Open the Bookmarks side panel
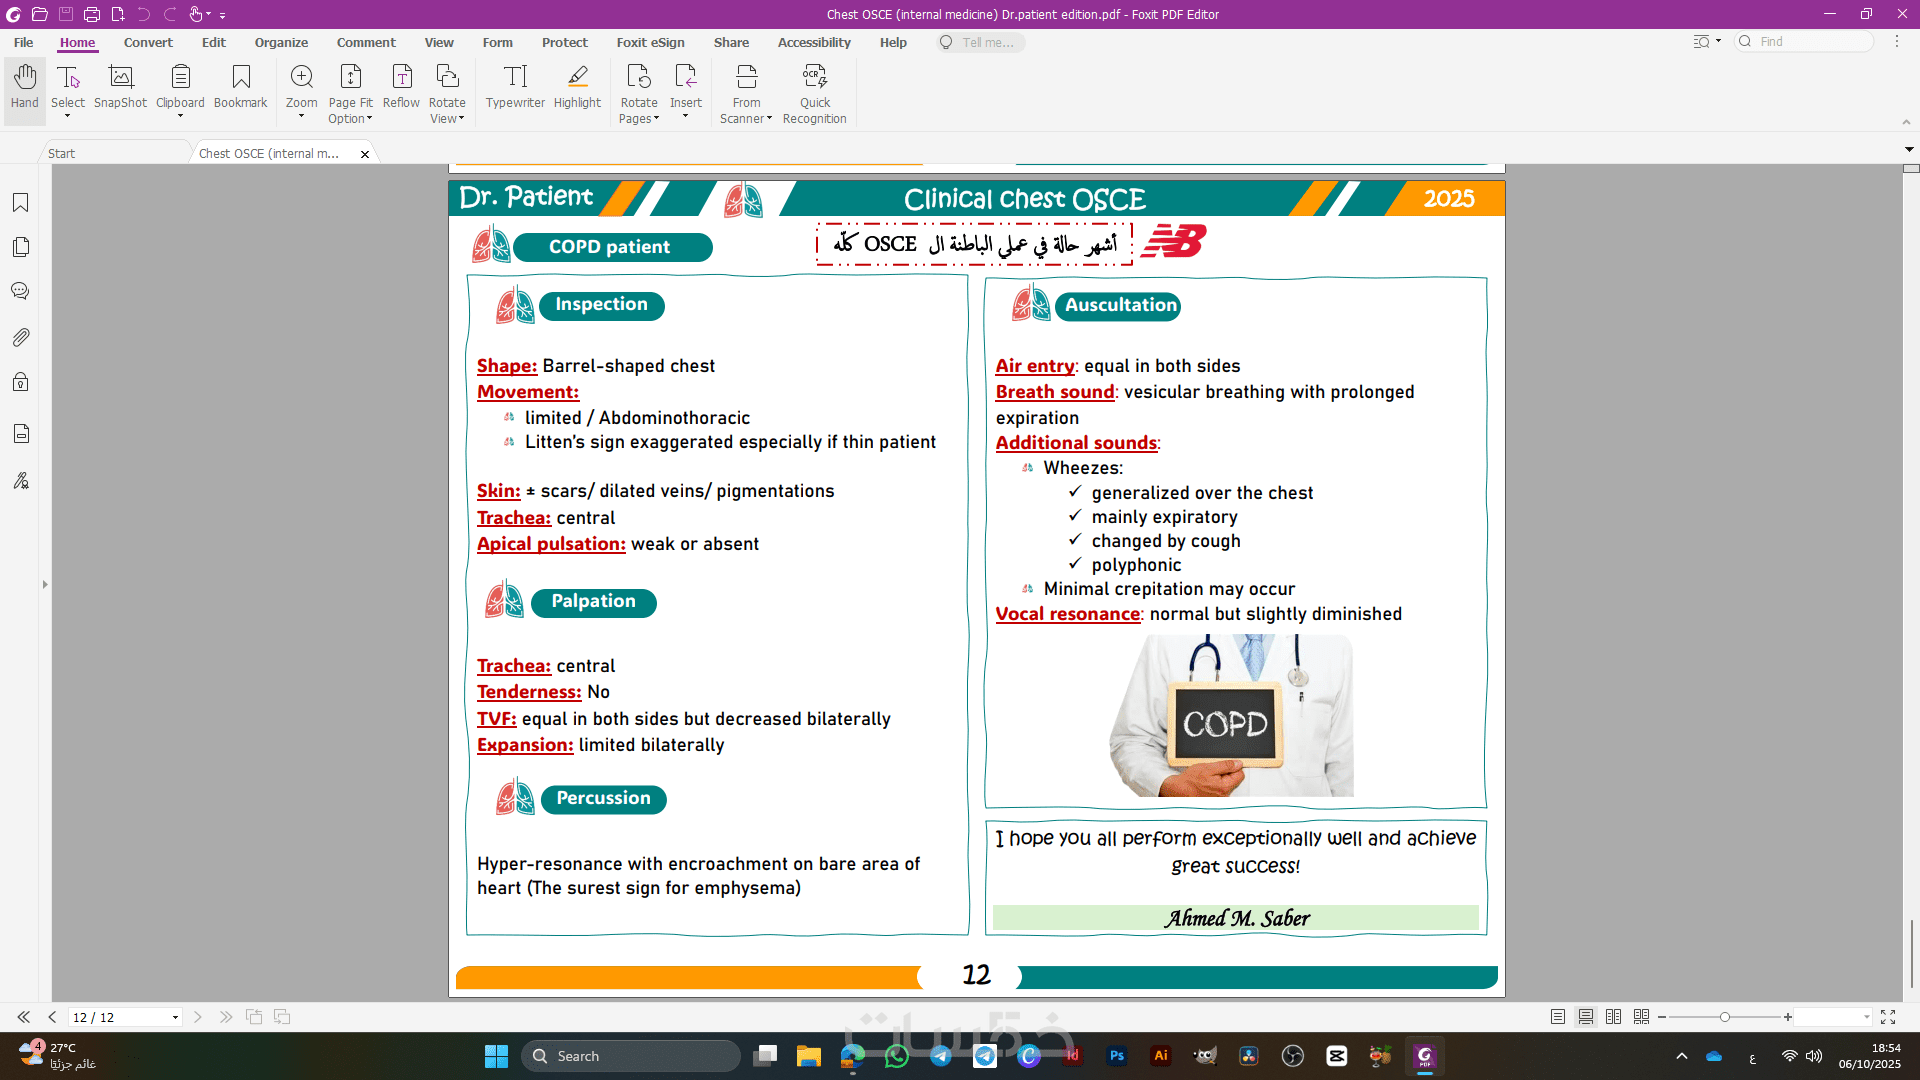The width and height of the screenshot is (1920, 1080). [20, 203]
